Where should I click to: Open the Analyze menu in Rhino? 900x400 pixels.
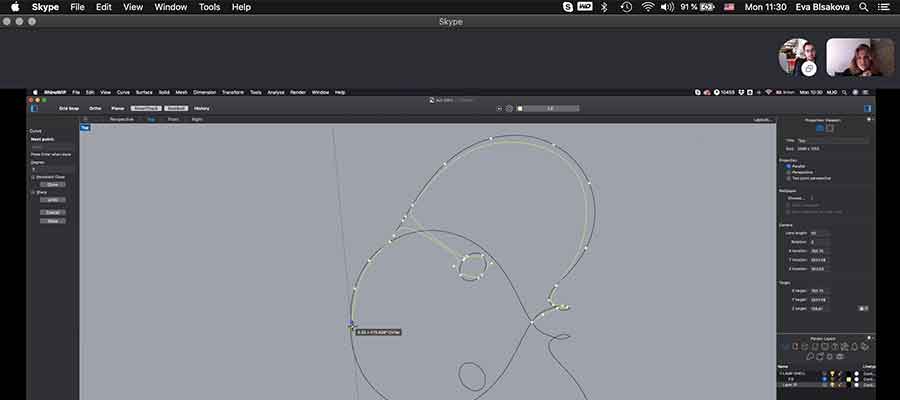pos(276,92)
